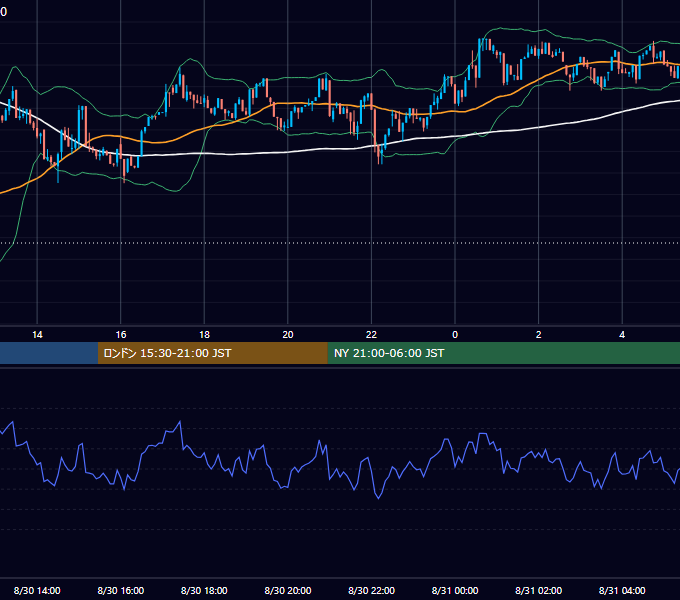Click the 8/31 00:00 date label

(x=455, y=590)
